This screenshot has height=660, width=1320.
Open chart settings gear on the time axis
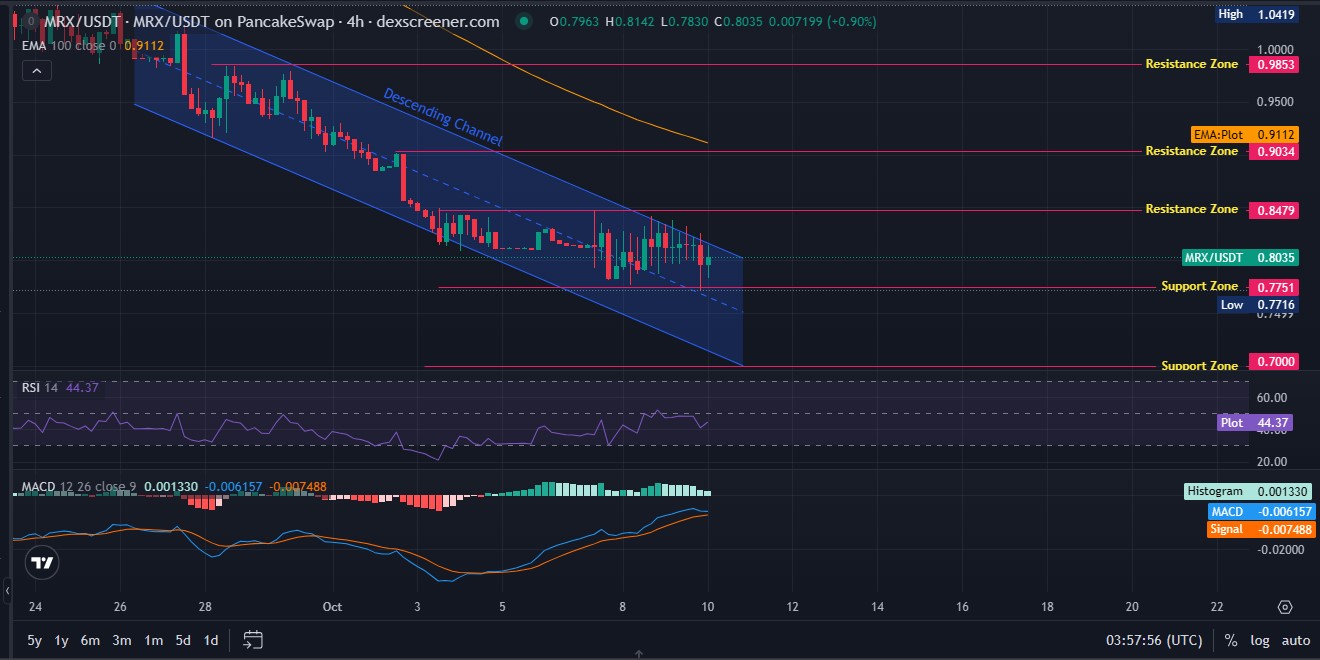[1285, 607]
